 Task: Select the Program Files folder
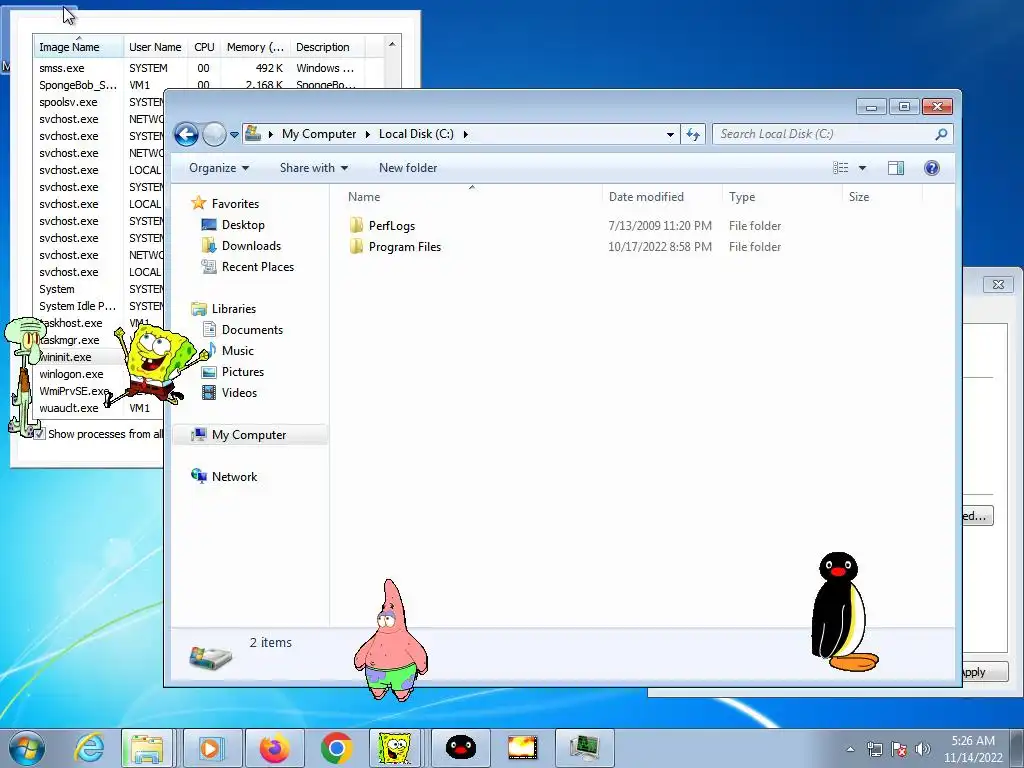click(x=404, y=247)
